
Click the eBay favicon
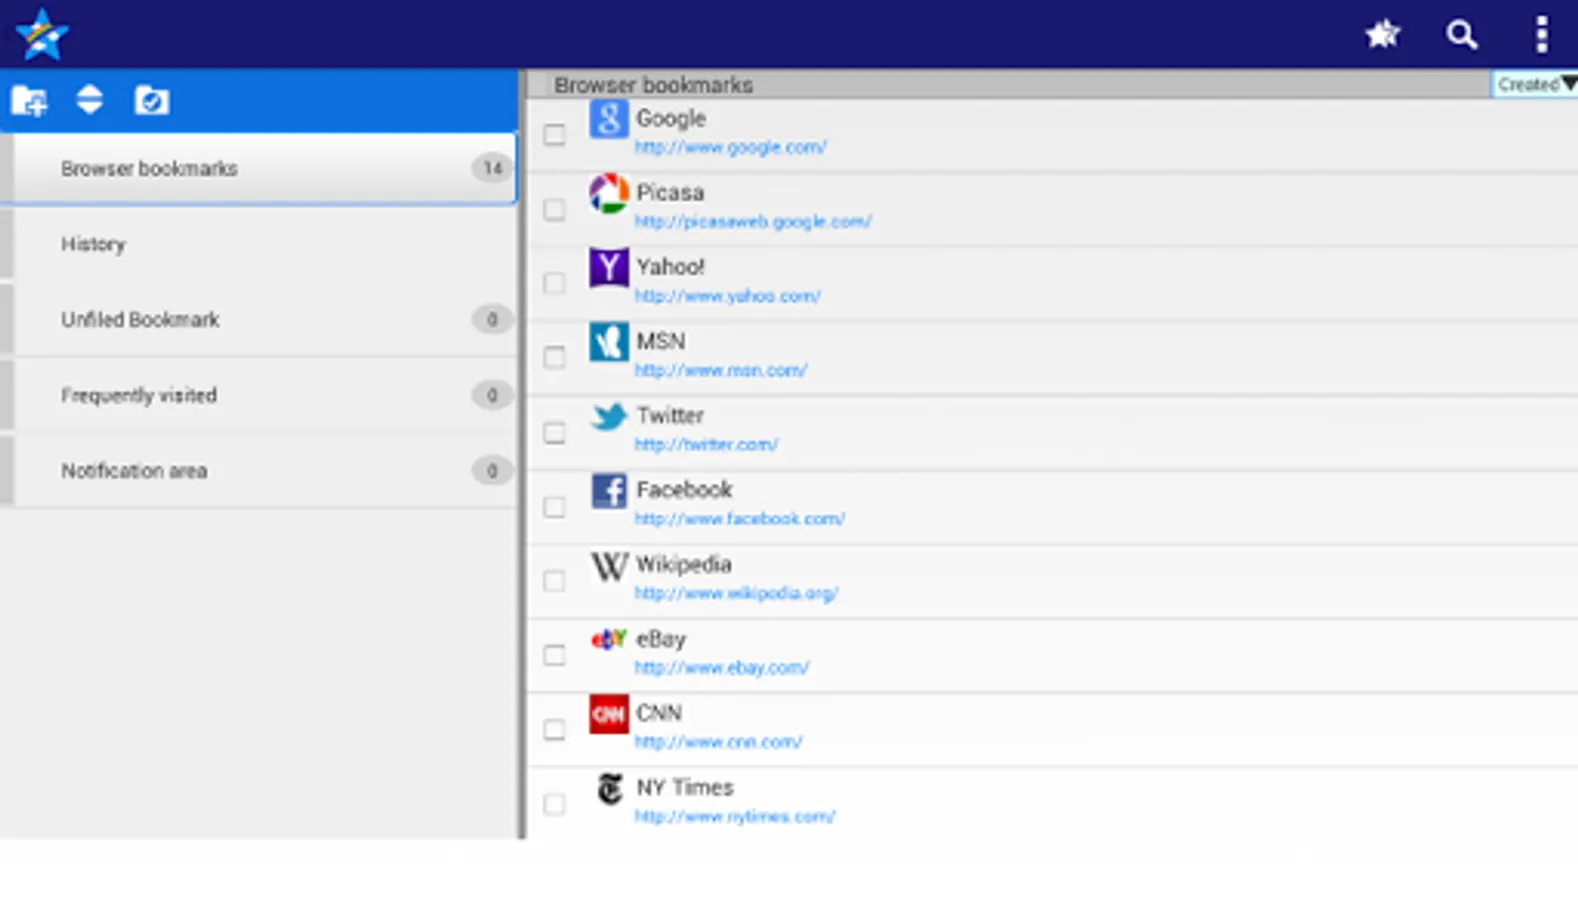(x=608, y=639)
